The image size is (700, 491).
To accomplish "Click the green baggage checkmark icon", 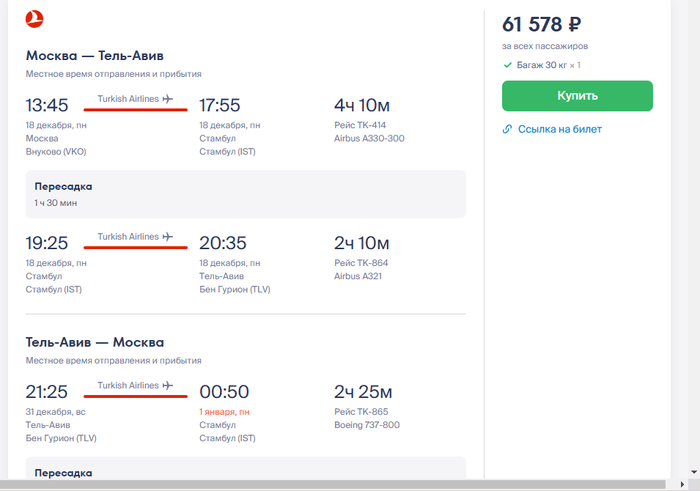I will coord(507,65).
